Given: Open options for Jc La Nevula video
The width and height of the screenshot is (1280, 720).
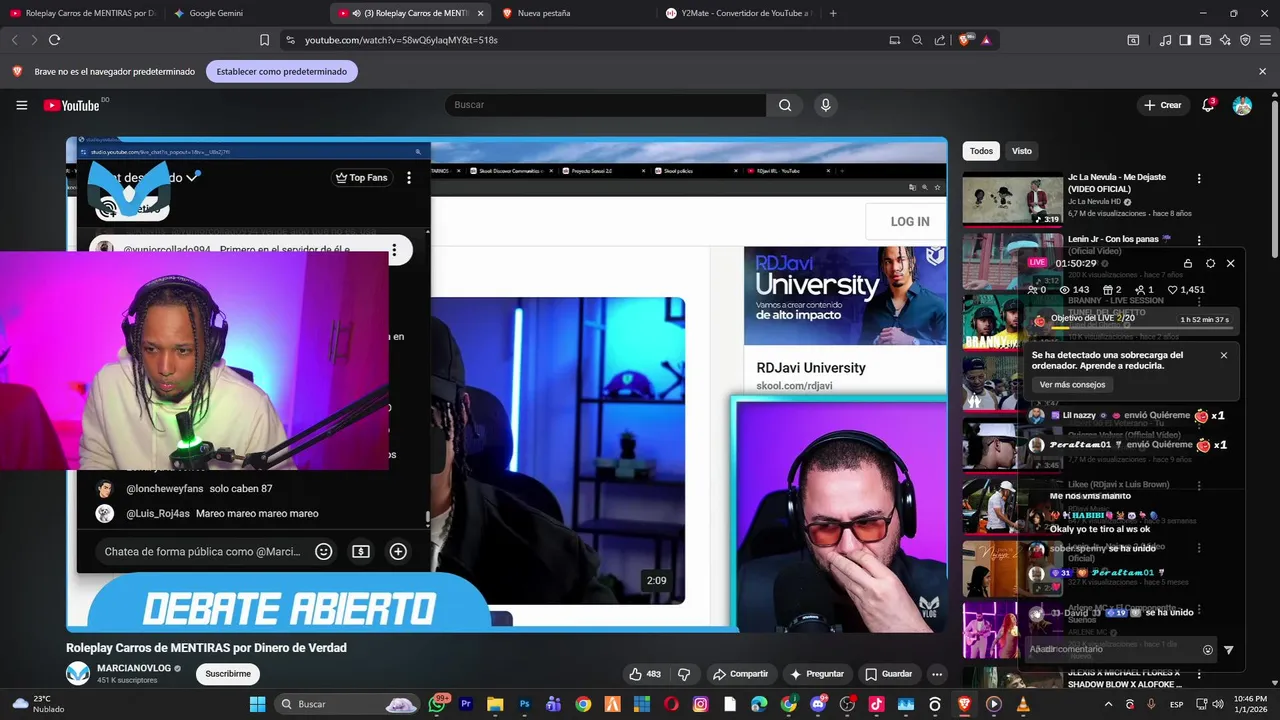Looking at the screenshot, I should (x=1199, y=179).
